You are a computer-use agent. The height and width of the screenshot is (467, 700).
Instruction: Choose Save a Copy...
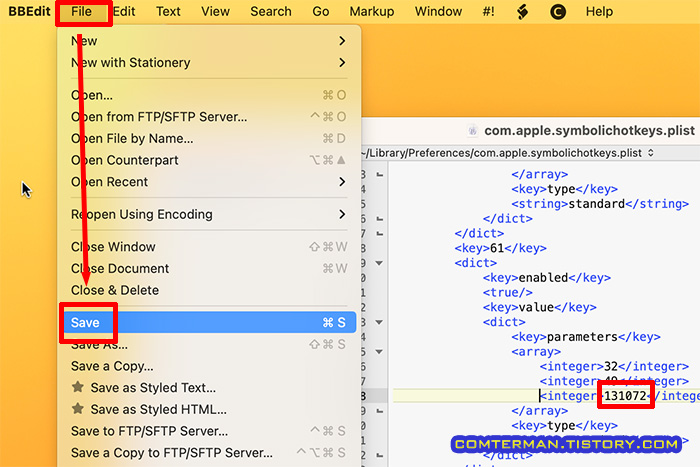[x=209, y=366]
